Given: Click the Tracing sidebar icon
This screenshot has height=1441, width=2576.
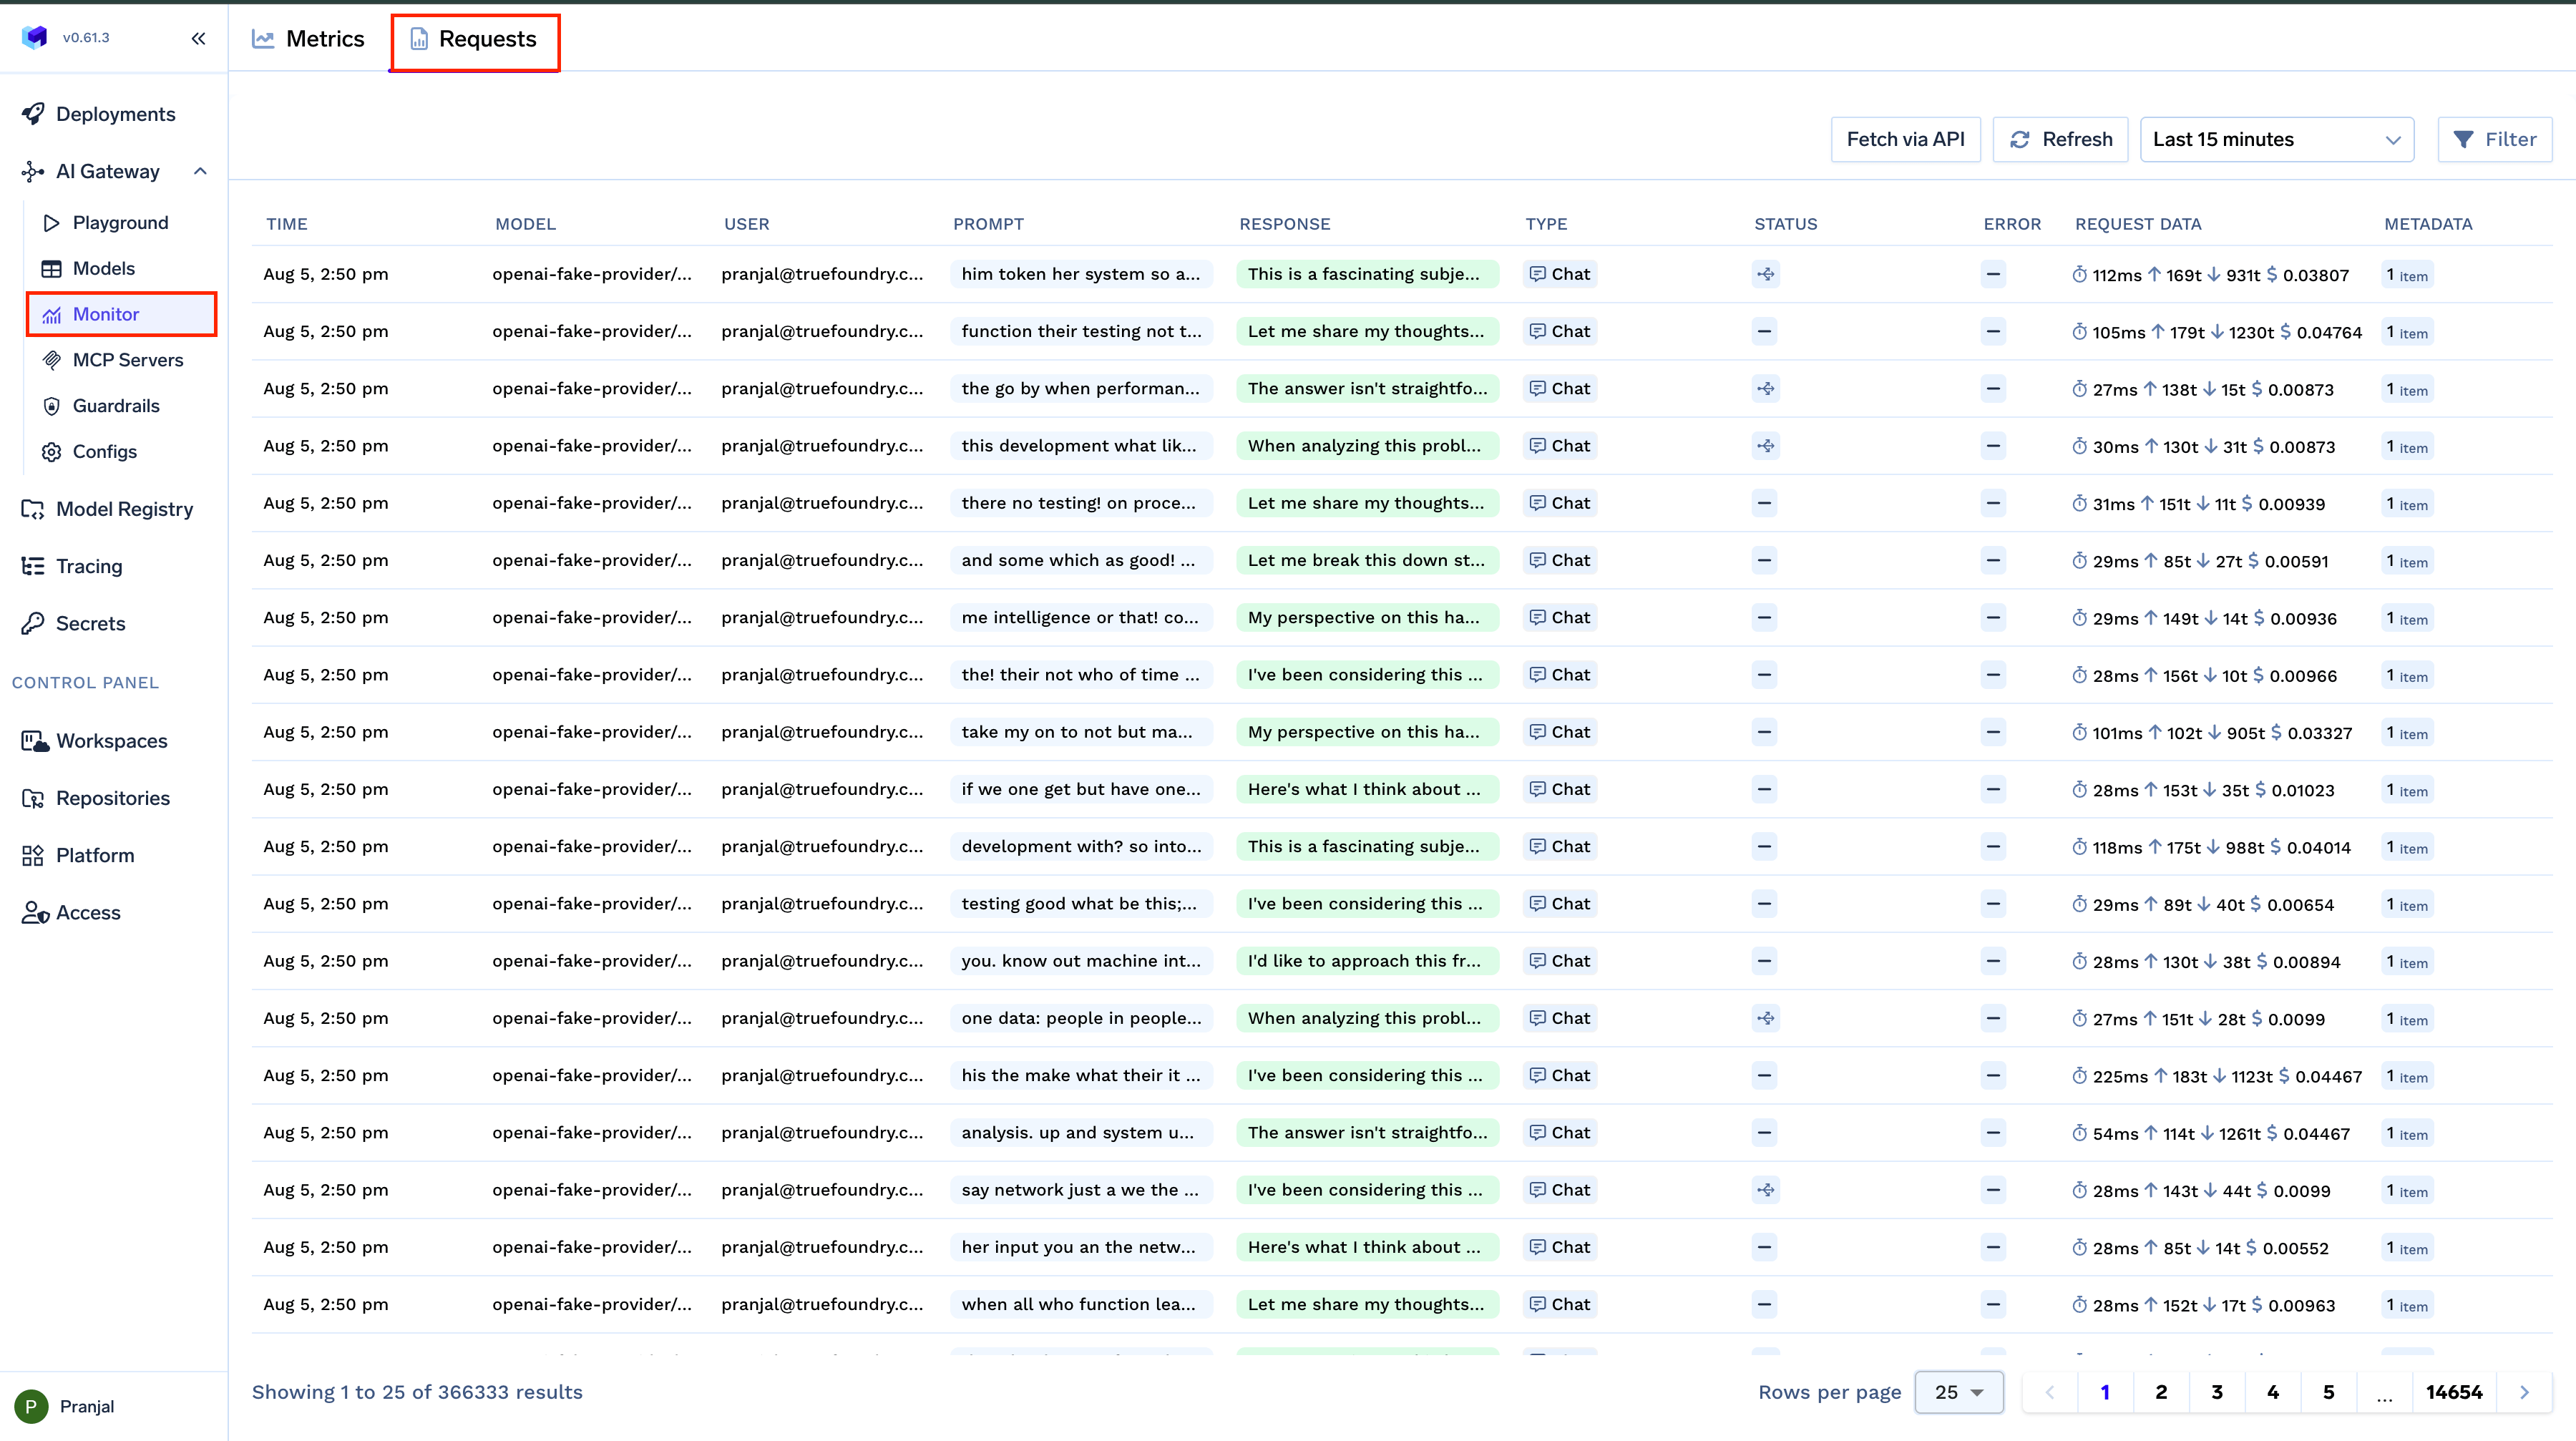Looking at the screenshot, I should pyautogui.click(x=33, y=566).
